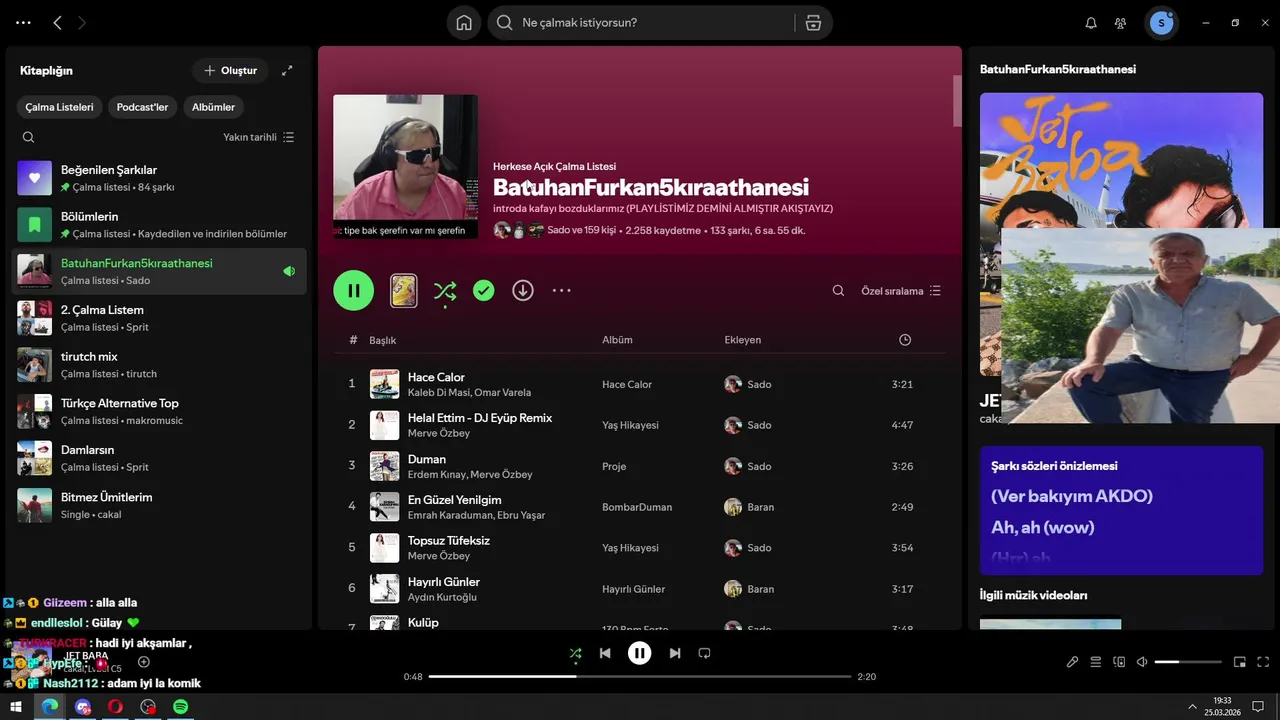Open Bitmez Ümitlerim single
1280x720 pixels.
pyautogui.click(x=159, y=505)
